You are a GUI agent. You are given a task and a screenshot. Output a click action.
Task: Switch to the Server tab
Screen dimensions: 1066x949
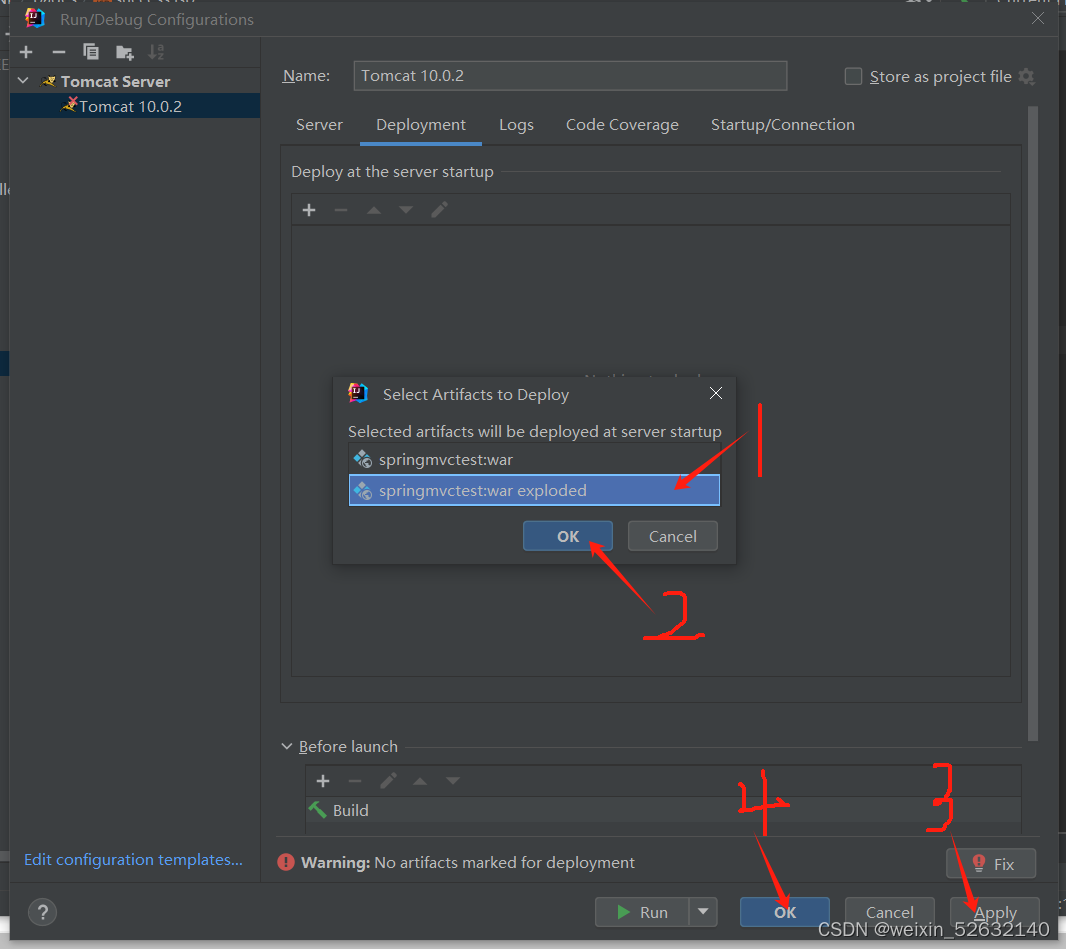click(319, 124)
